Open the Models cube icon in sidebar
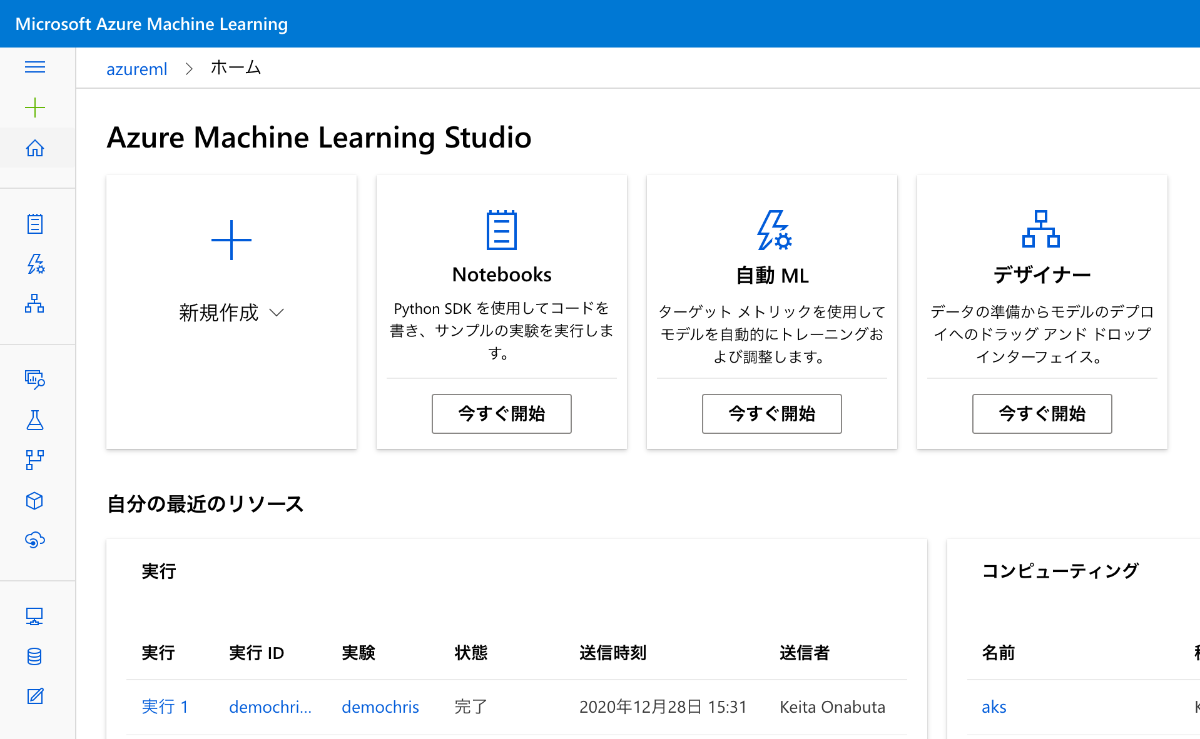 tap(35, 500)
